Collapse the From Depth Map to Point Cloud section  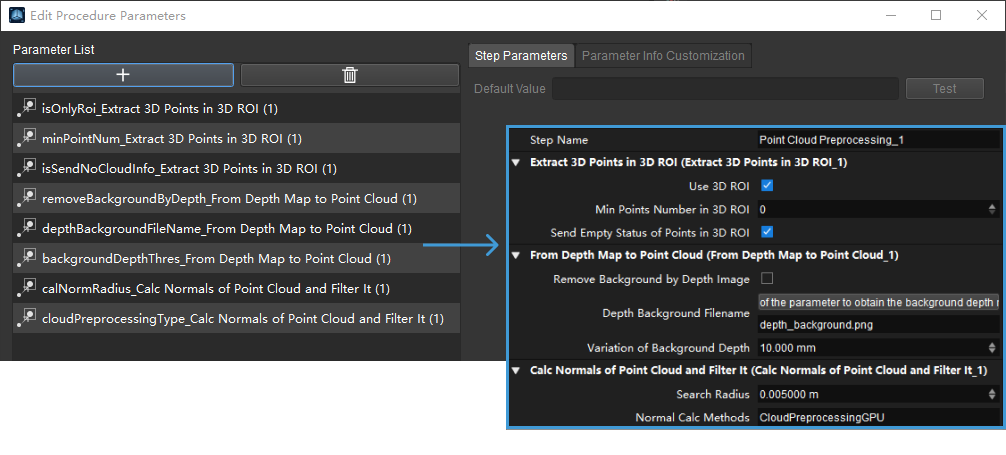(516, 255)
